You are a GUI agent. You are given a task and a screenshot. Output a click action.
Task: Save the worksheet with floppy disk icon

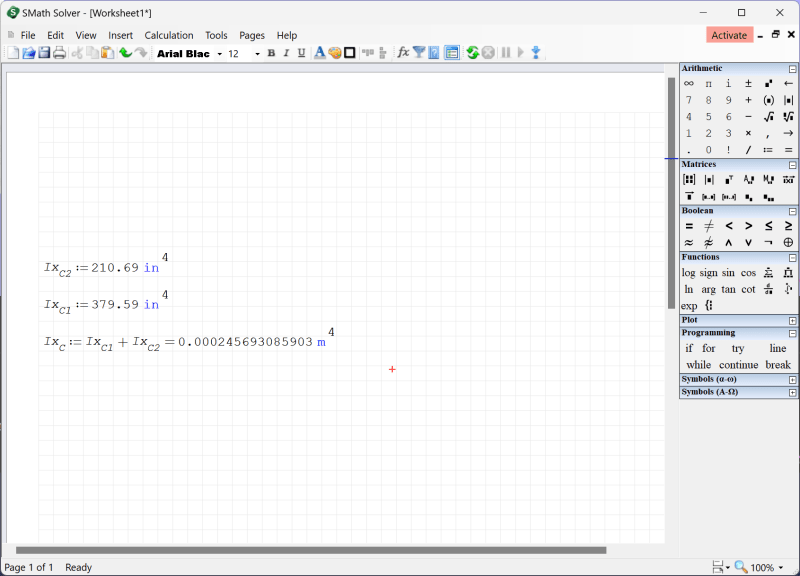44,53
